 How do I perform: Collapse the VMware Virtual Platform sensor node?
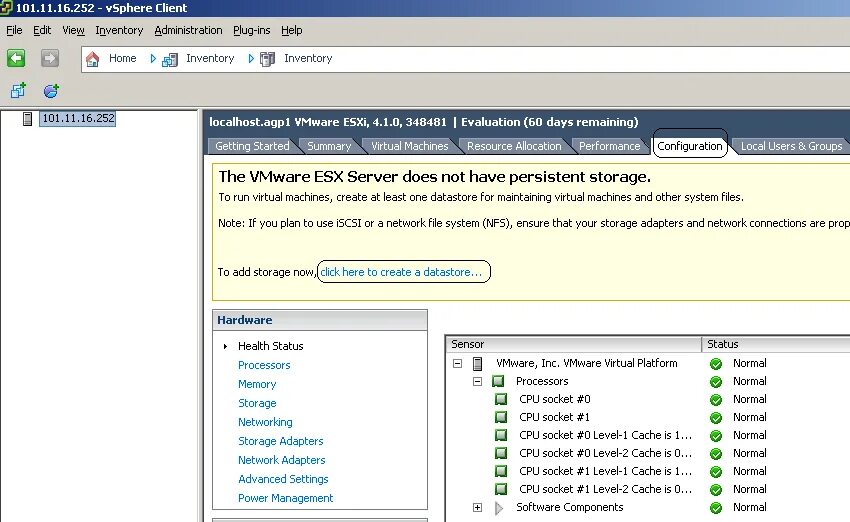pyautogui.click(x=458, y=363)
